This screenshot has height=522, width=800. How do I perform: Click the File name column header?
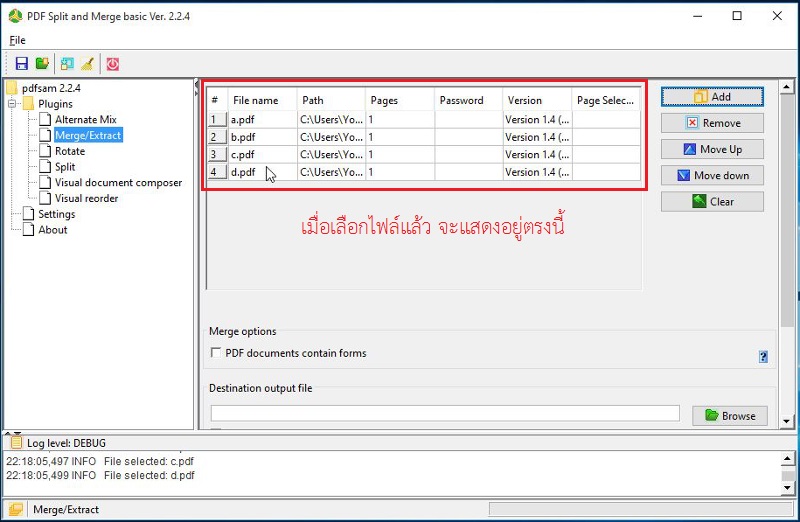tap(262, 100)
